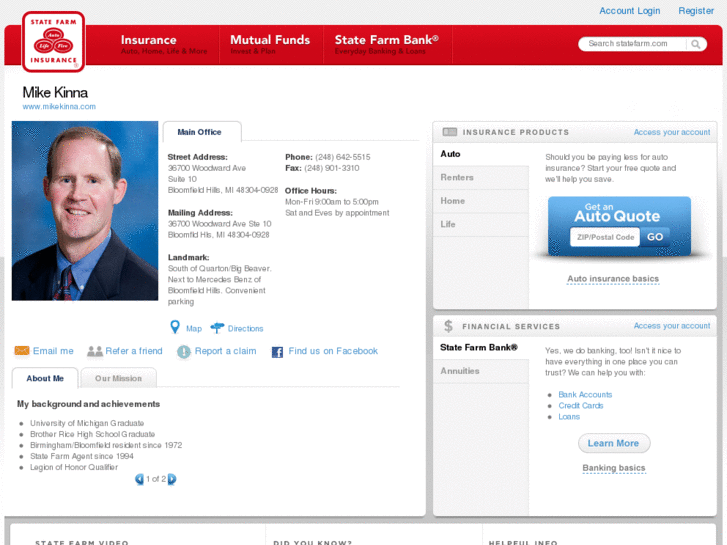The width and height of the screenshot is (727, 545).
Task: Click the Mike Kinna name heading
Action: [55, 92]
